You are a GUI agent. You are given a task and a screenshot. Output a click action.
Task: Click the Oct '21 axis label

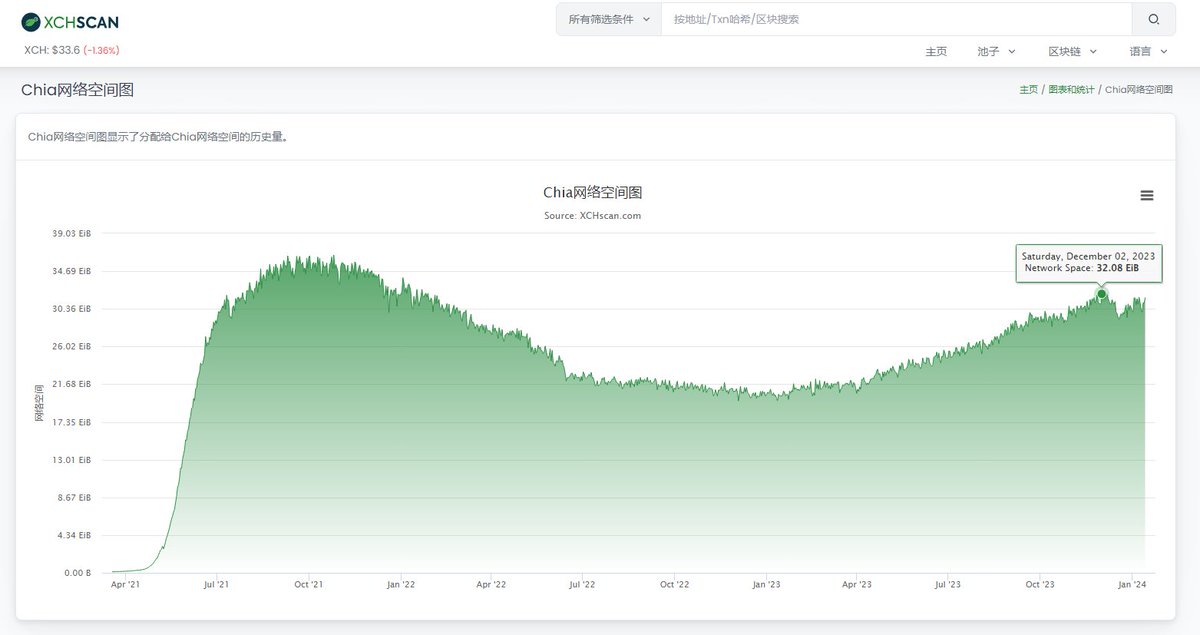[309, 585]
